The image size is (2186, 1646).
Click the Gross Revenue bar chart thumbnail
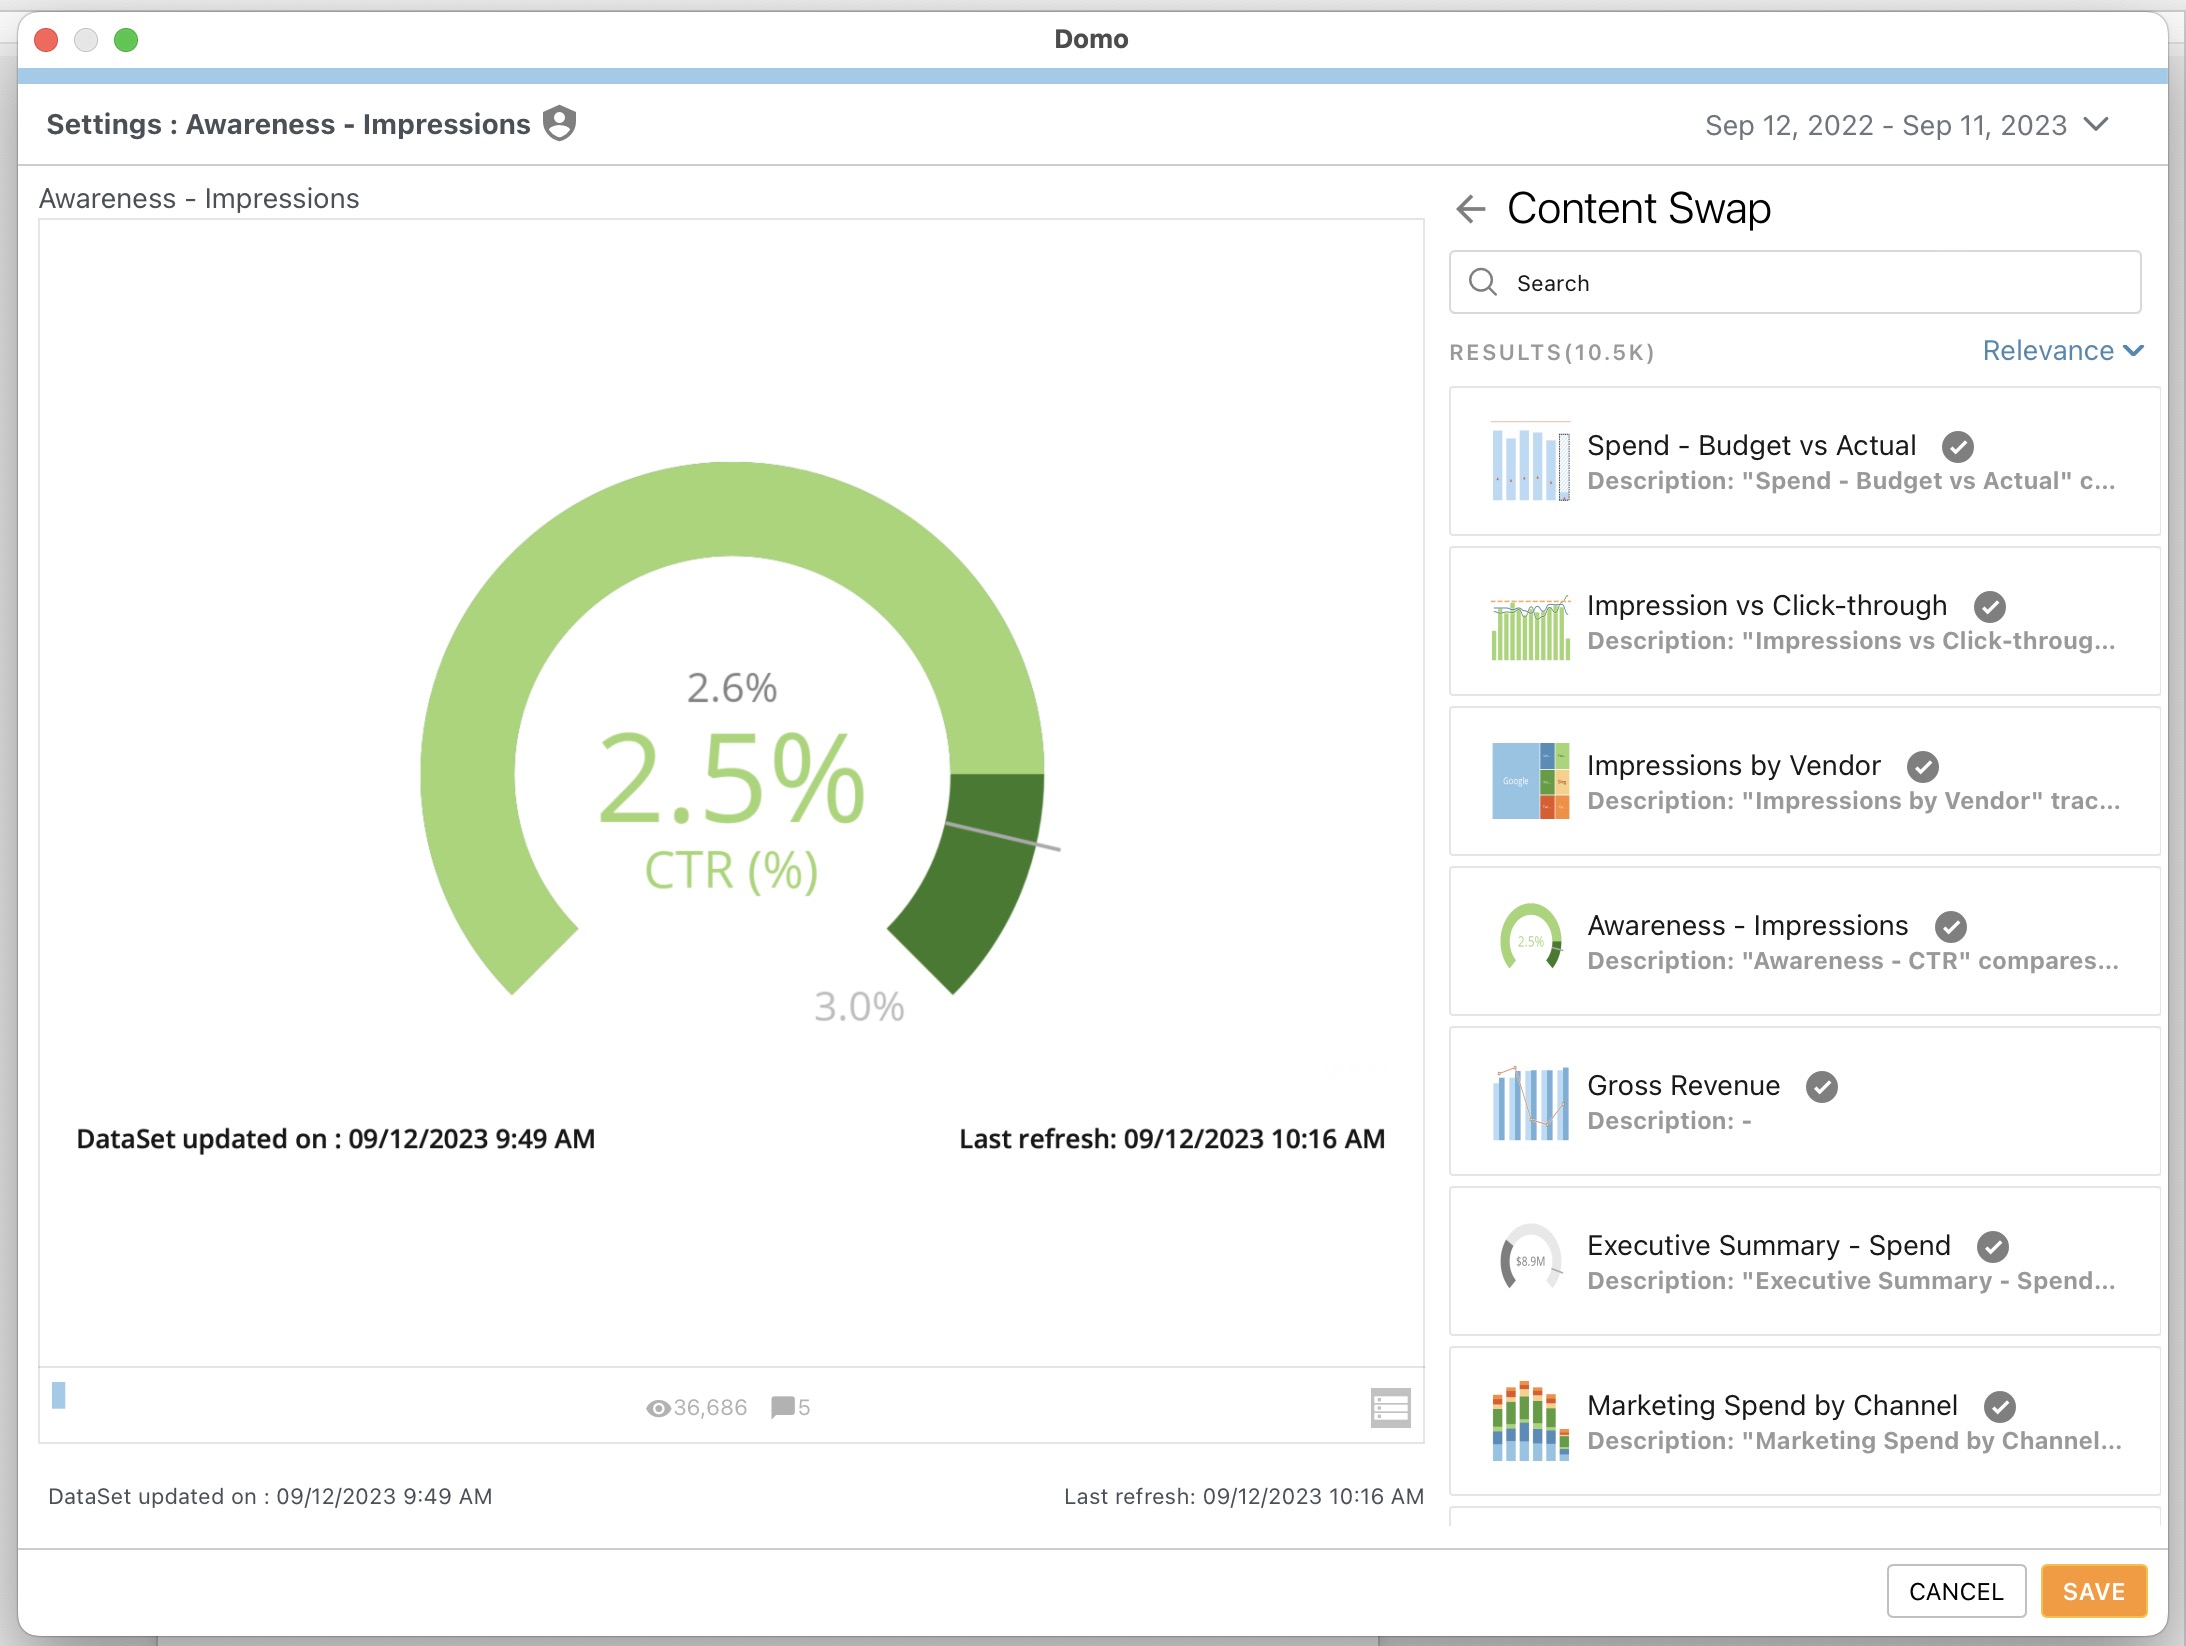pyautogui.click(x=1532, y=1103)
